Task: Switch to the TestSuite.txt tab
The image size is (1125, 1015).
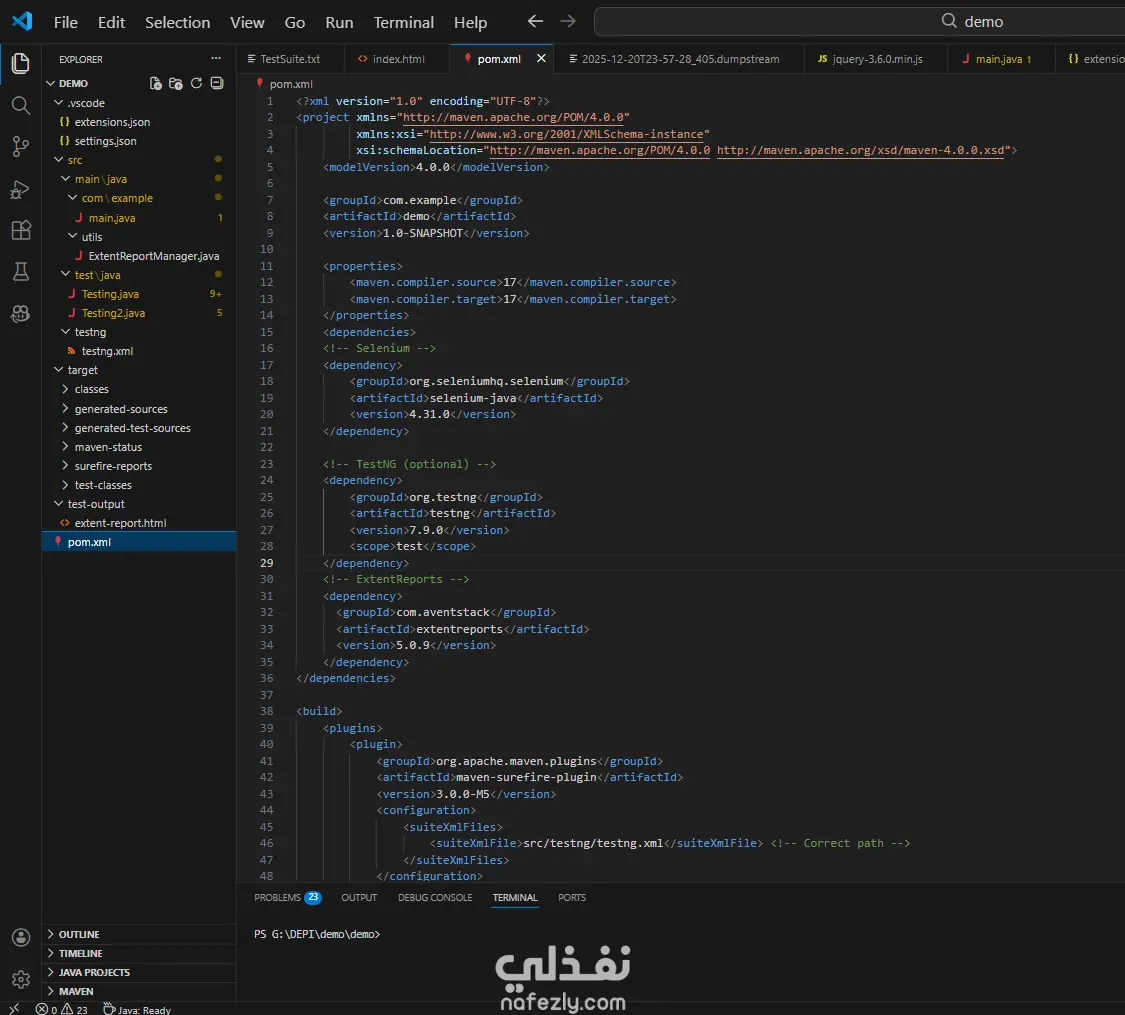Action: [290, 59]
